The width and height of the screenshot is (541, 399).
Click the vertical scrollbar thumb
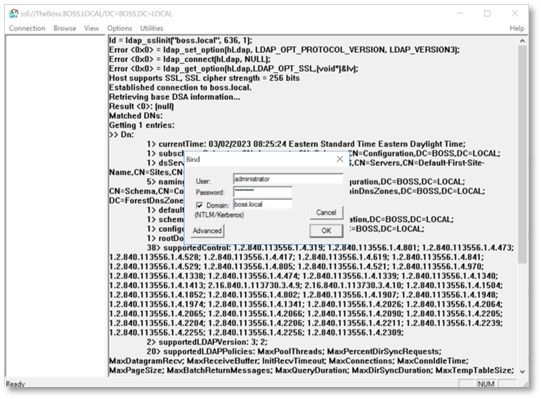(522, 154)
